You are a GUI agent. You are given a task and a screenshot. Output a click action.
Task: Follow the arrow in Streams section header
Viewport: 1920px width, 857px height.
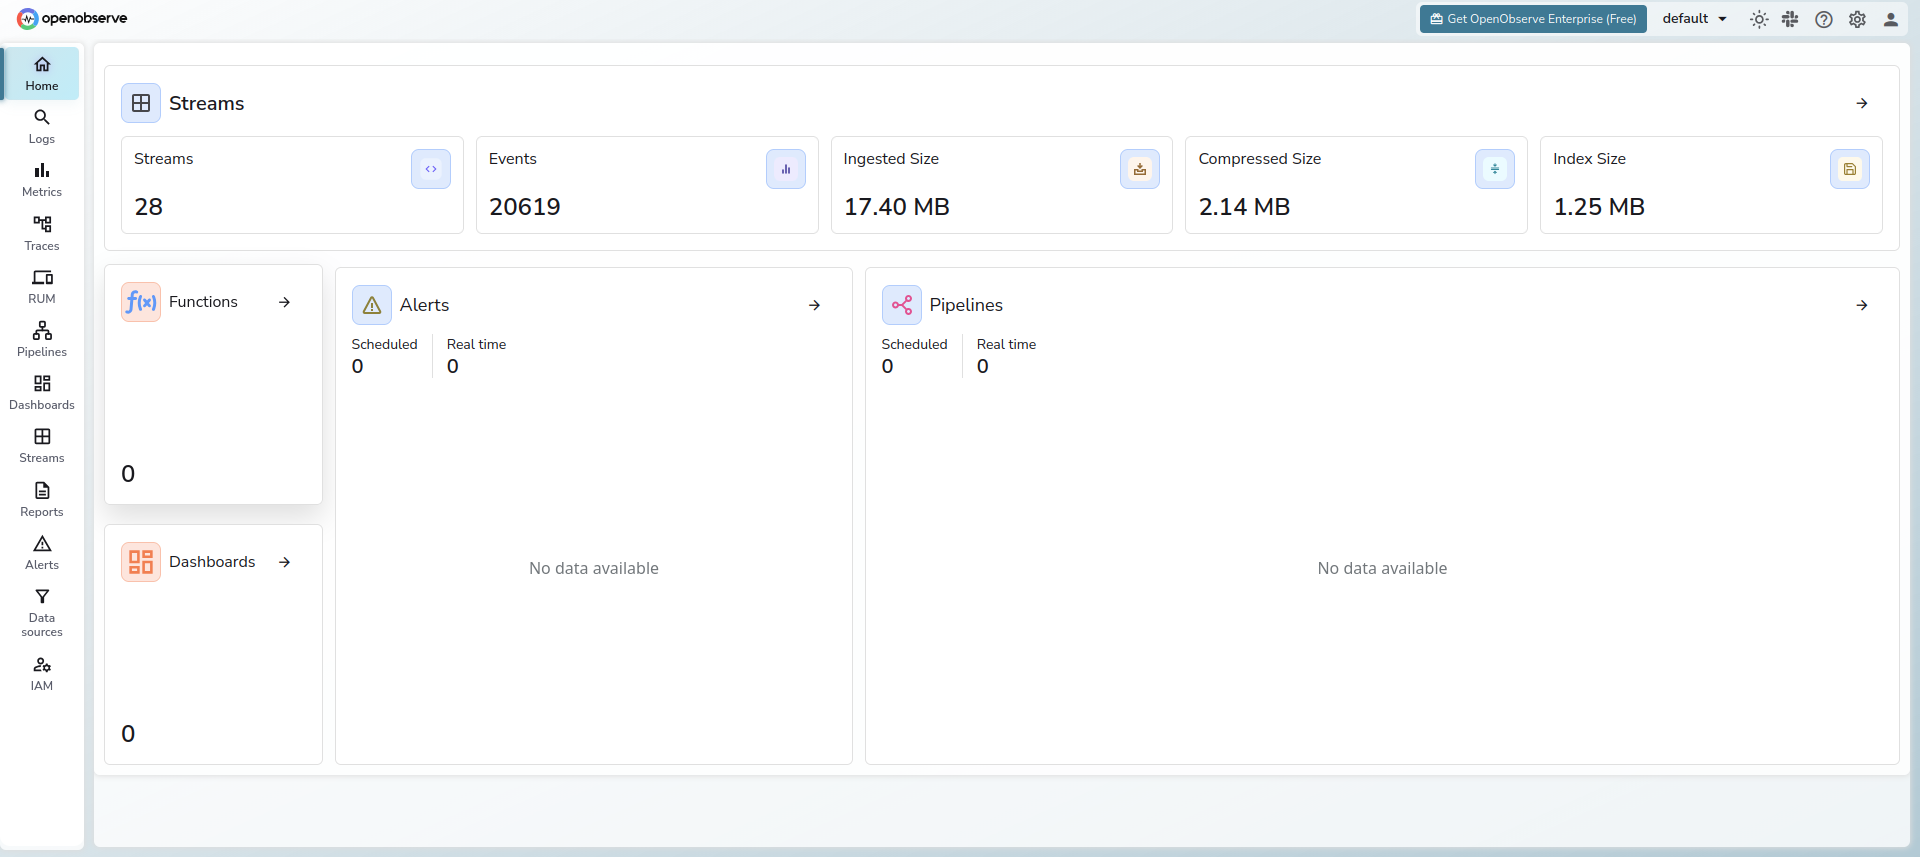pyautogui.click(x=1862, y=103)
